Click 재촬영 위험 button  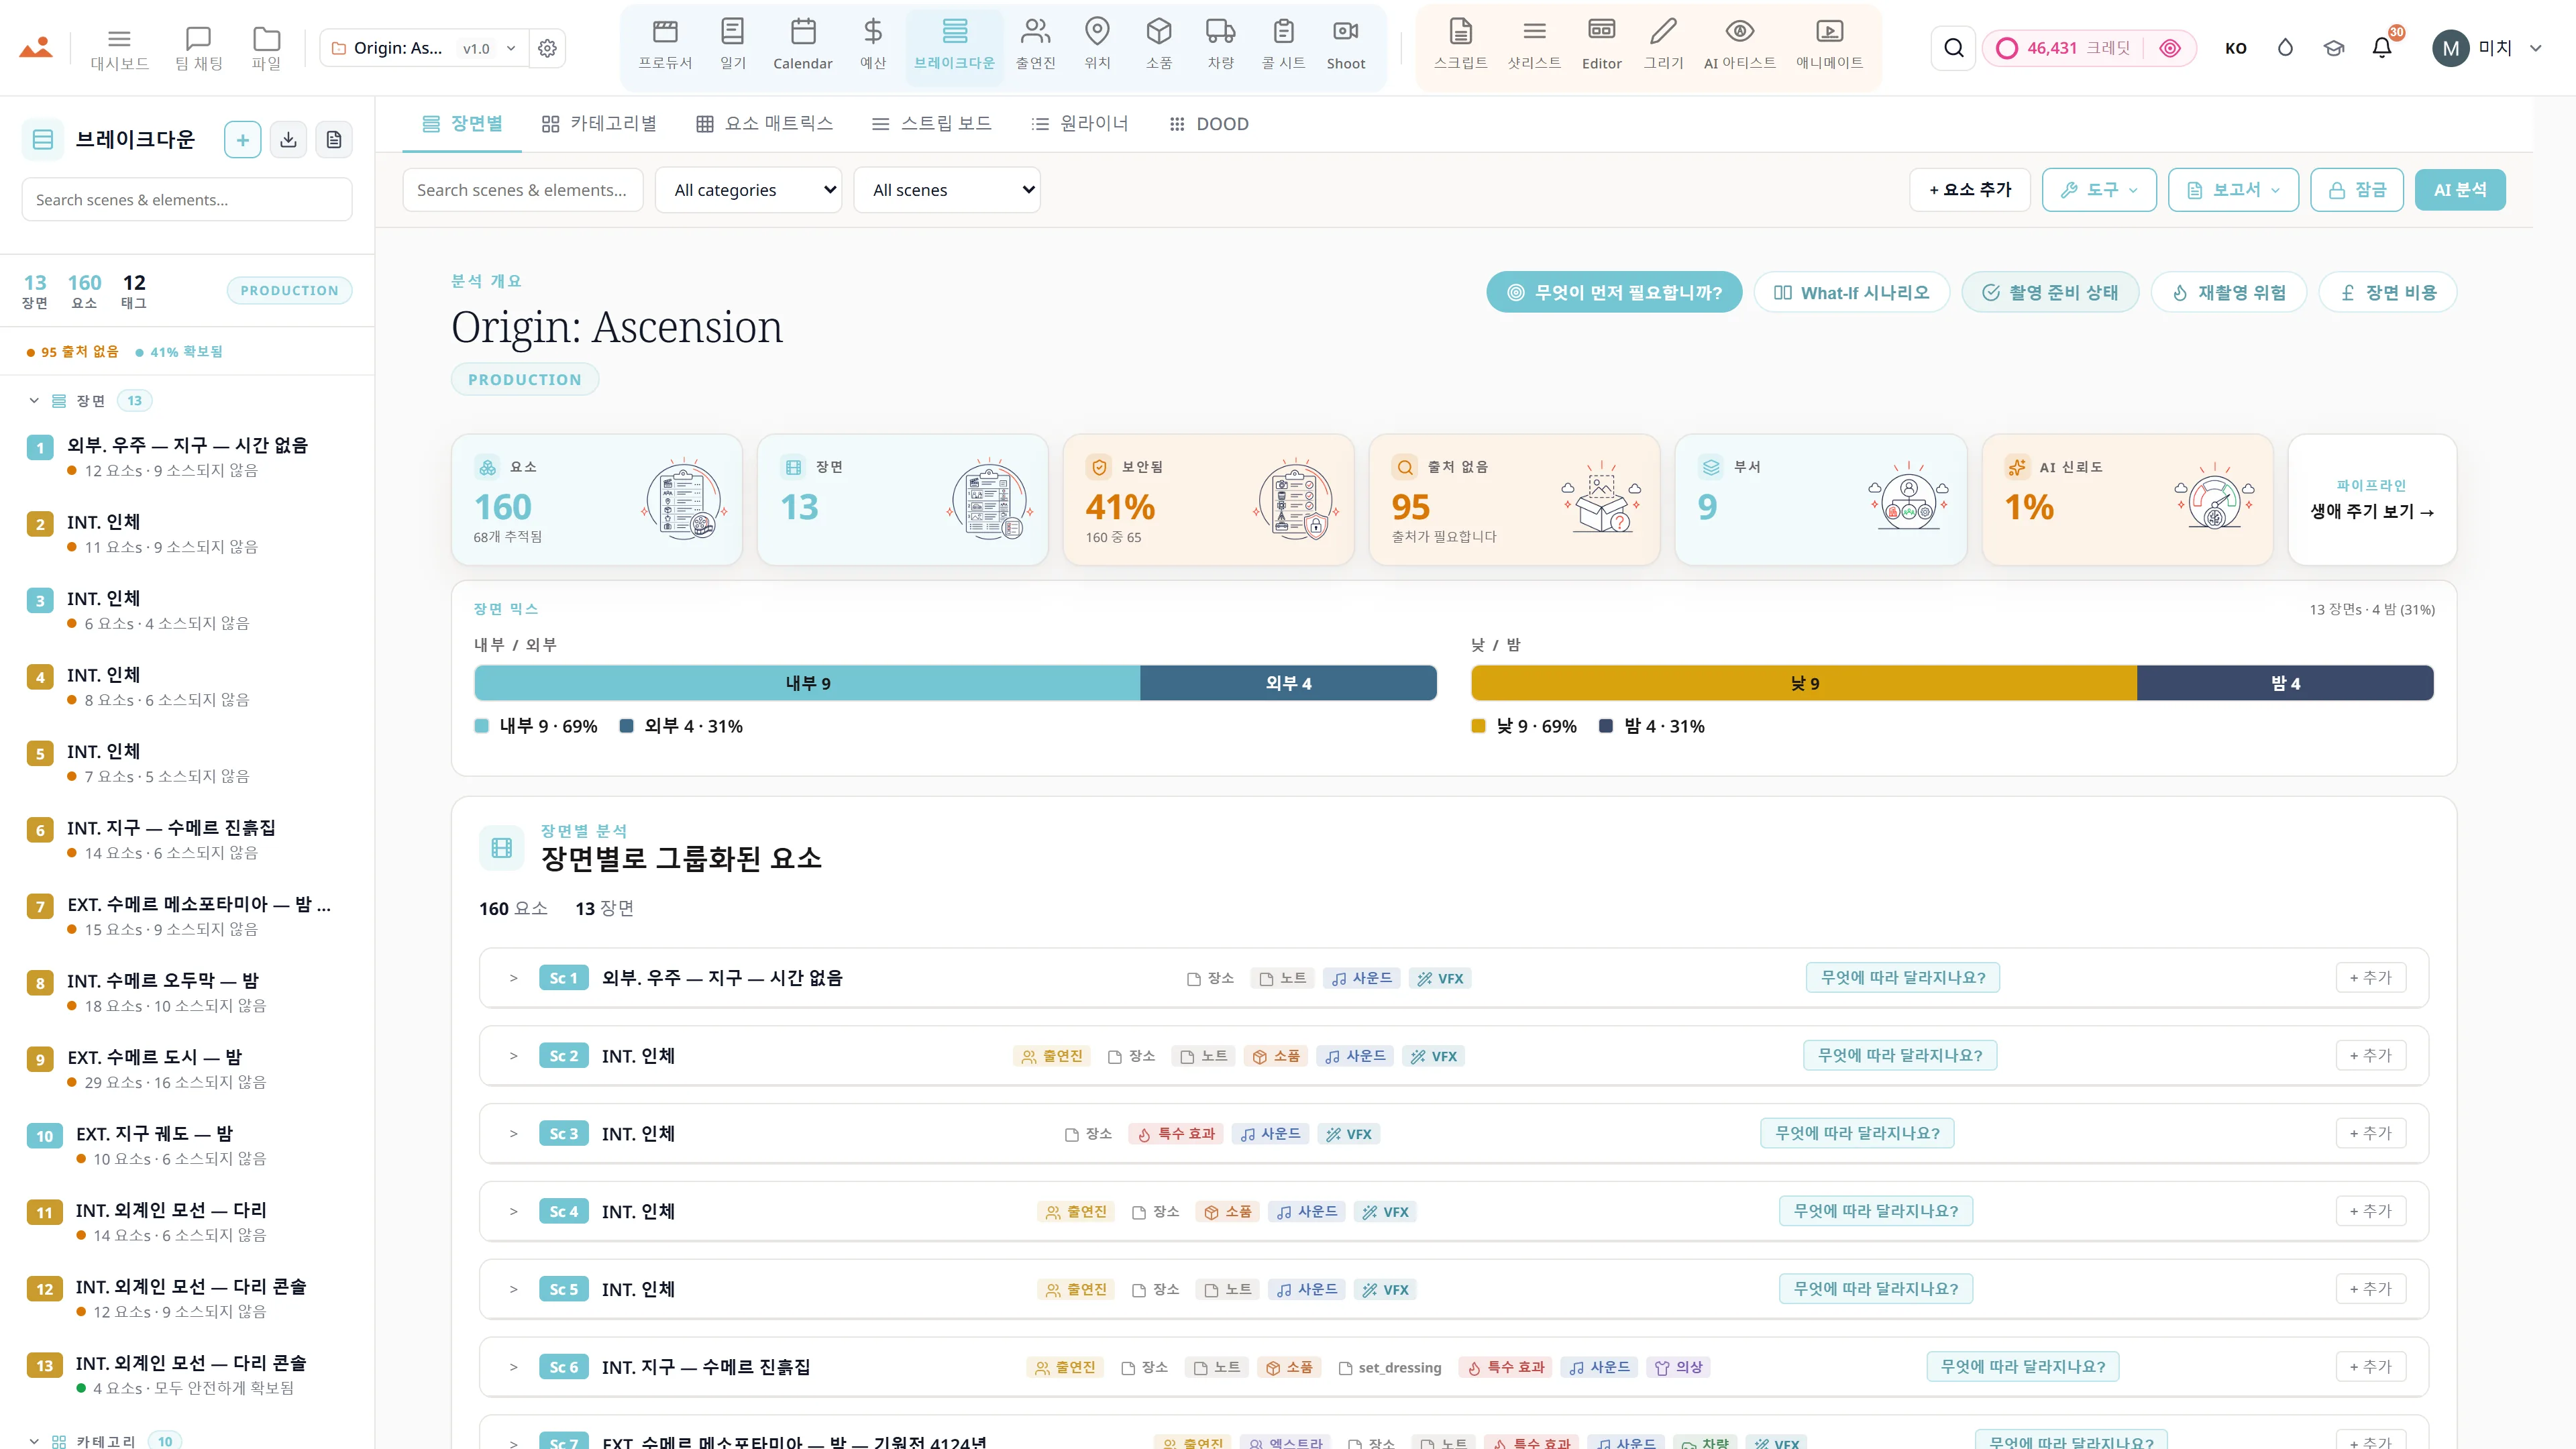click(x=2228, y=293)
